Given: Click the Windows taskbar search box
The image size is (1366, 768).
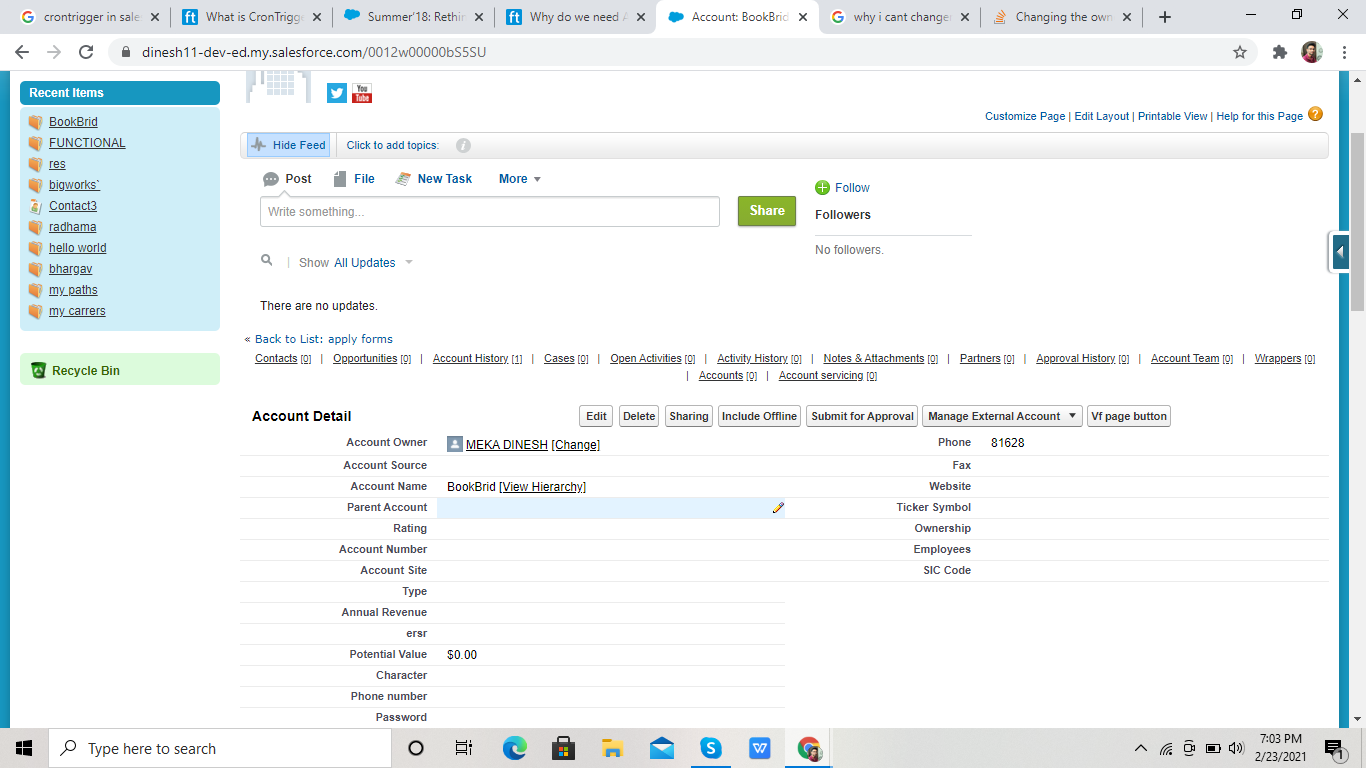Looking at the screenshot, I should 218,748.
